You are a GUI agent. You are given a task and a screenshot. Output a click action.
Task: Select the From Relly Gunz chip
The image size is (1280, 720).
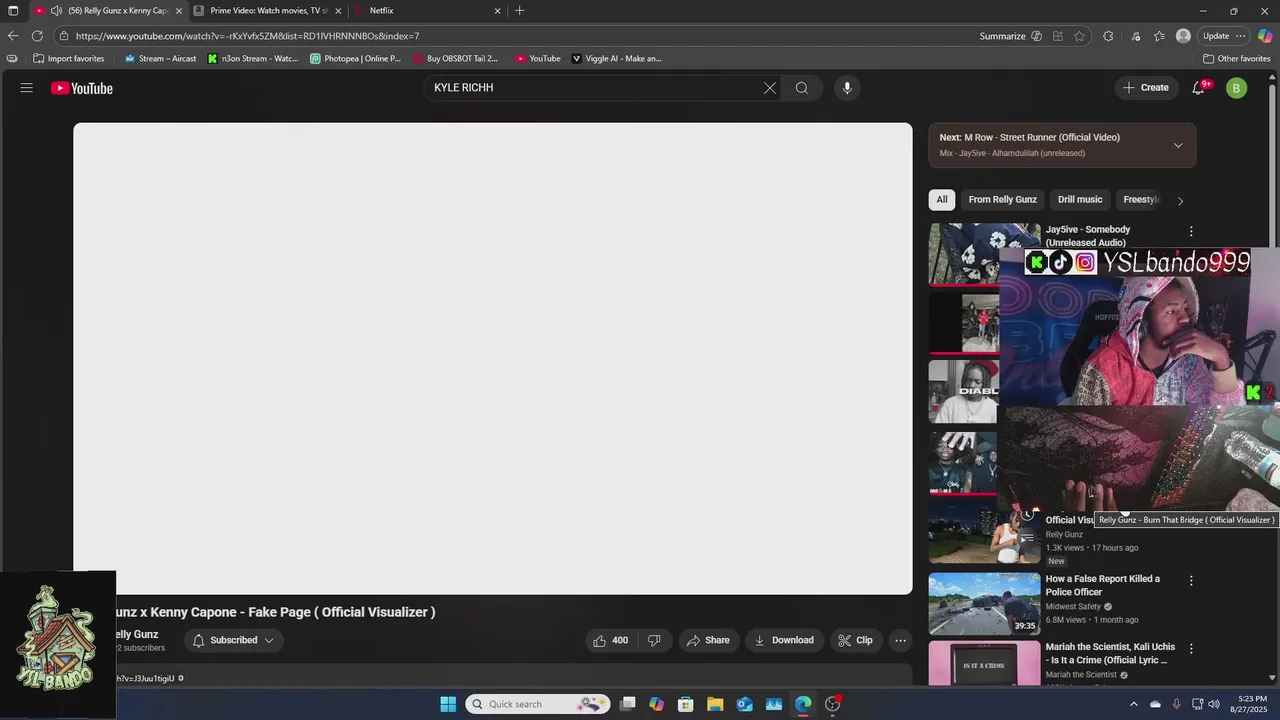click(1003, 199)
